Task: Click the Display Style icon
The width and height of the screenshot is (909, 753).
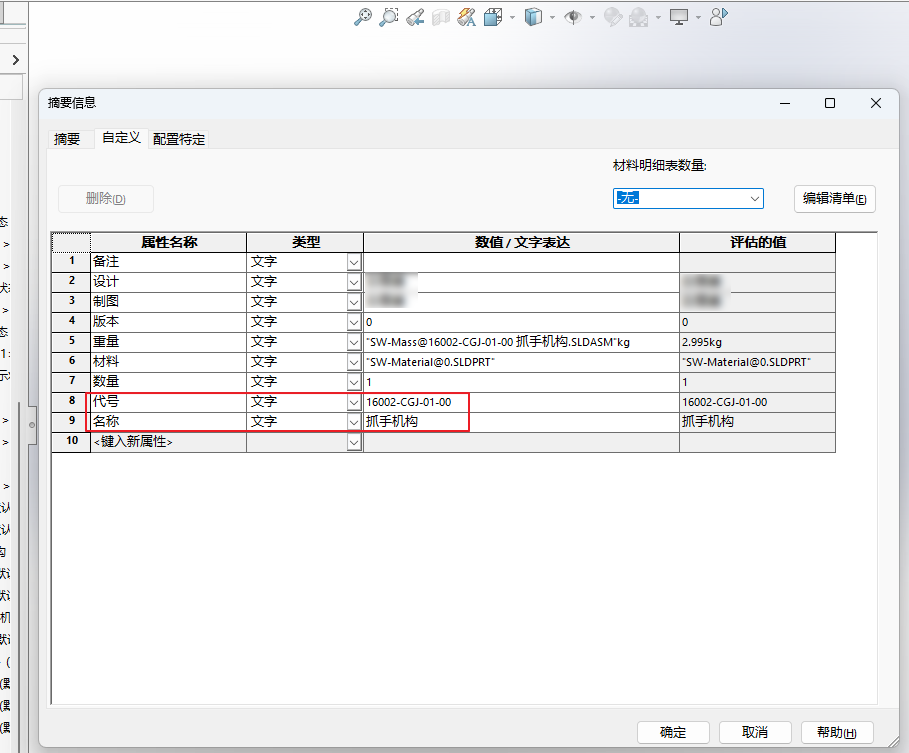Action: click(x=534, y=17)
